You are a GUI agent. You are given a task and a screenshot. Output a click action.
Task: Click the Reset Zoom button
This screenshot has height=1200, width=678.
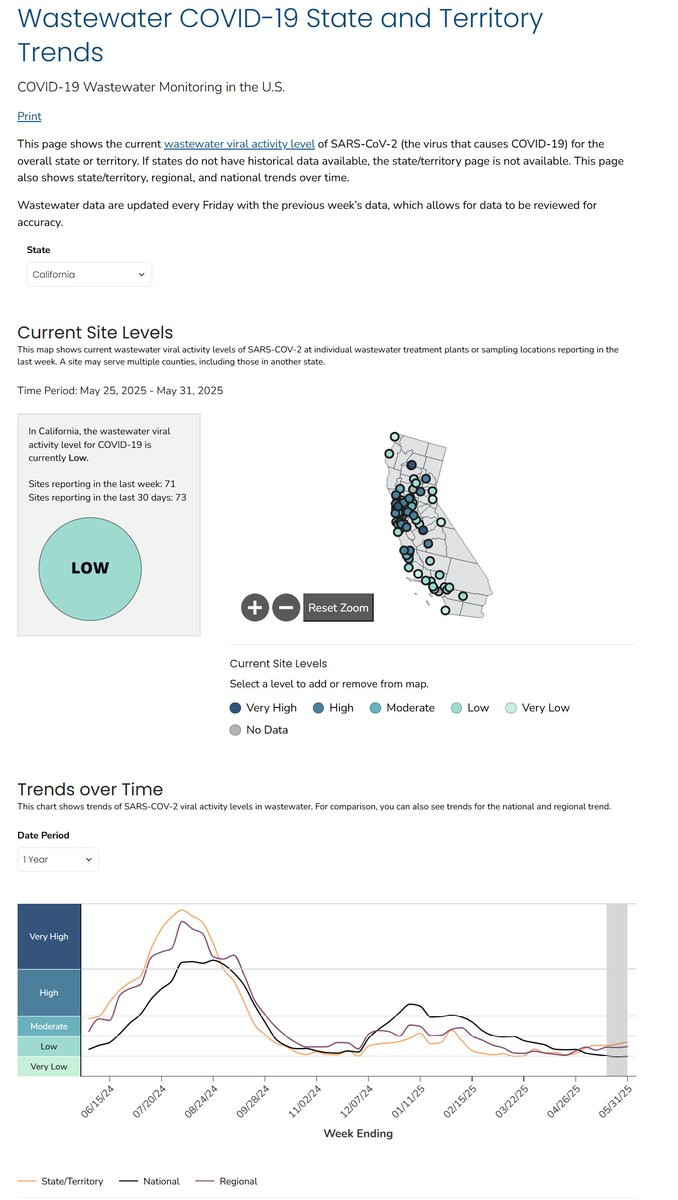(338, 607)
